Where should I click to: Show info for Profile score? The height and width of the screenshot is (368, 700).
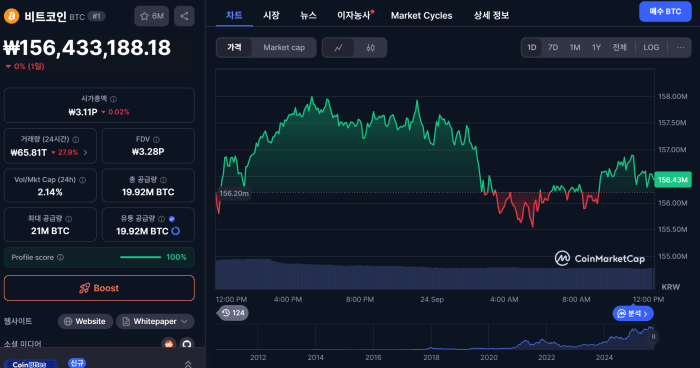tap(60, 257)
